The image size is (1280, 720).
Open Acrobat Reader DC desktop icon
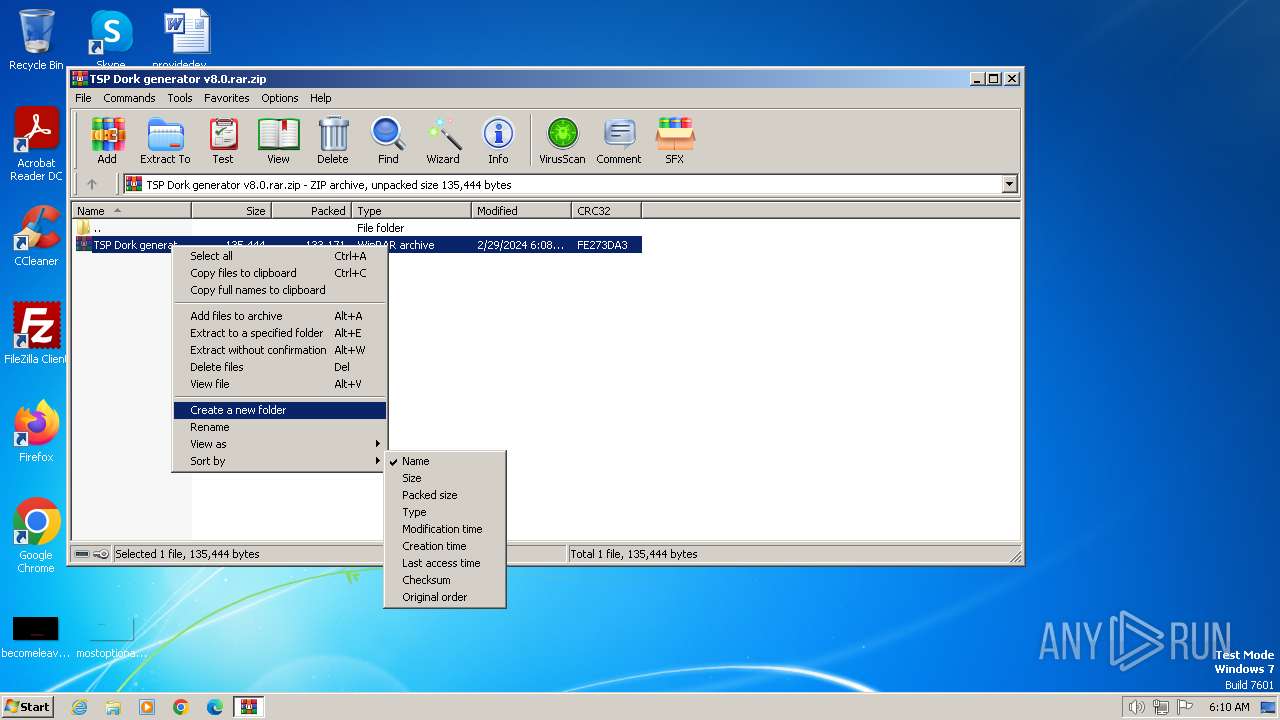click(x=36, y=145)
